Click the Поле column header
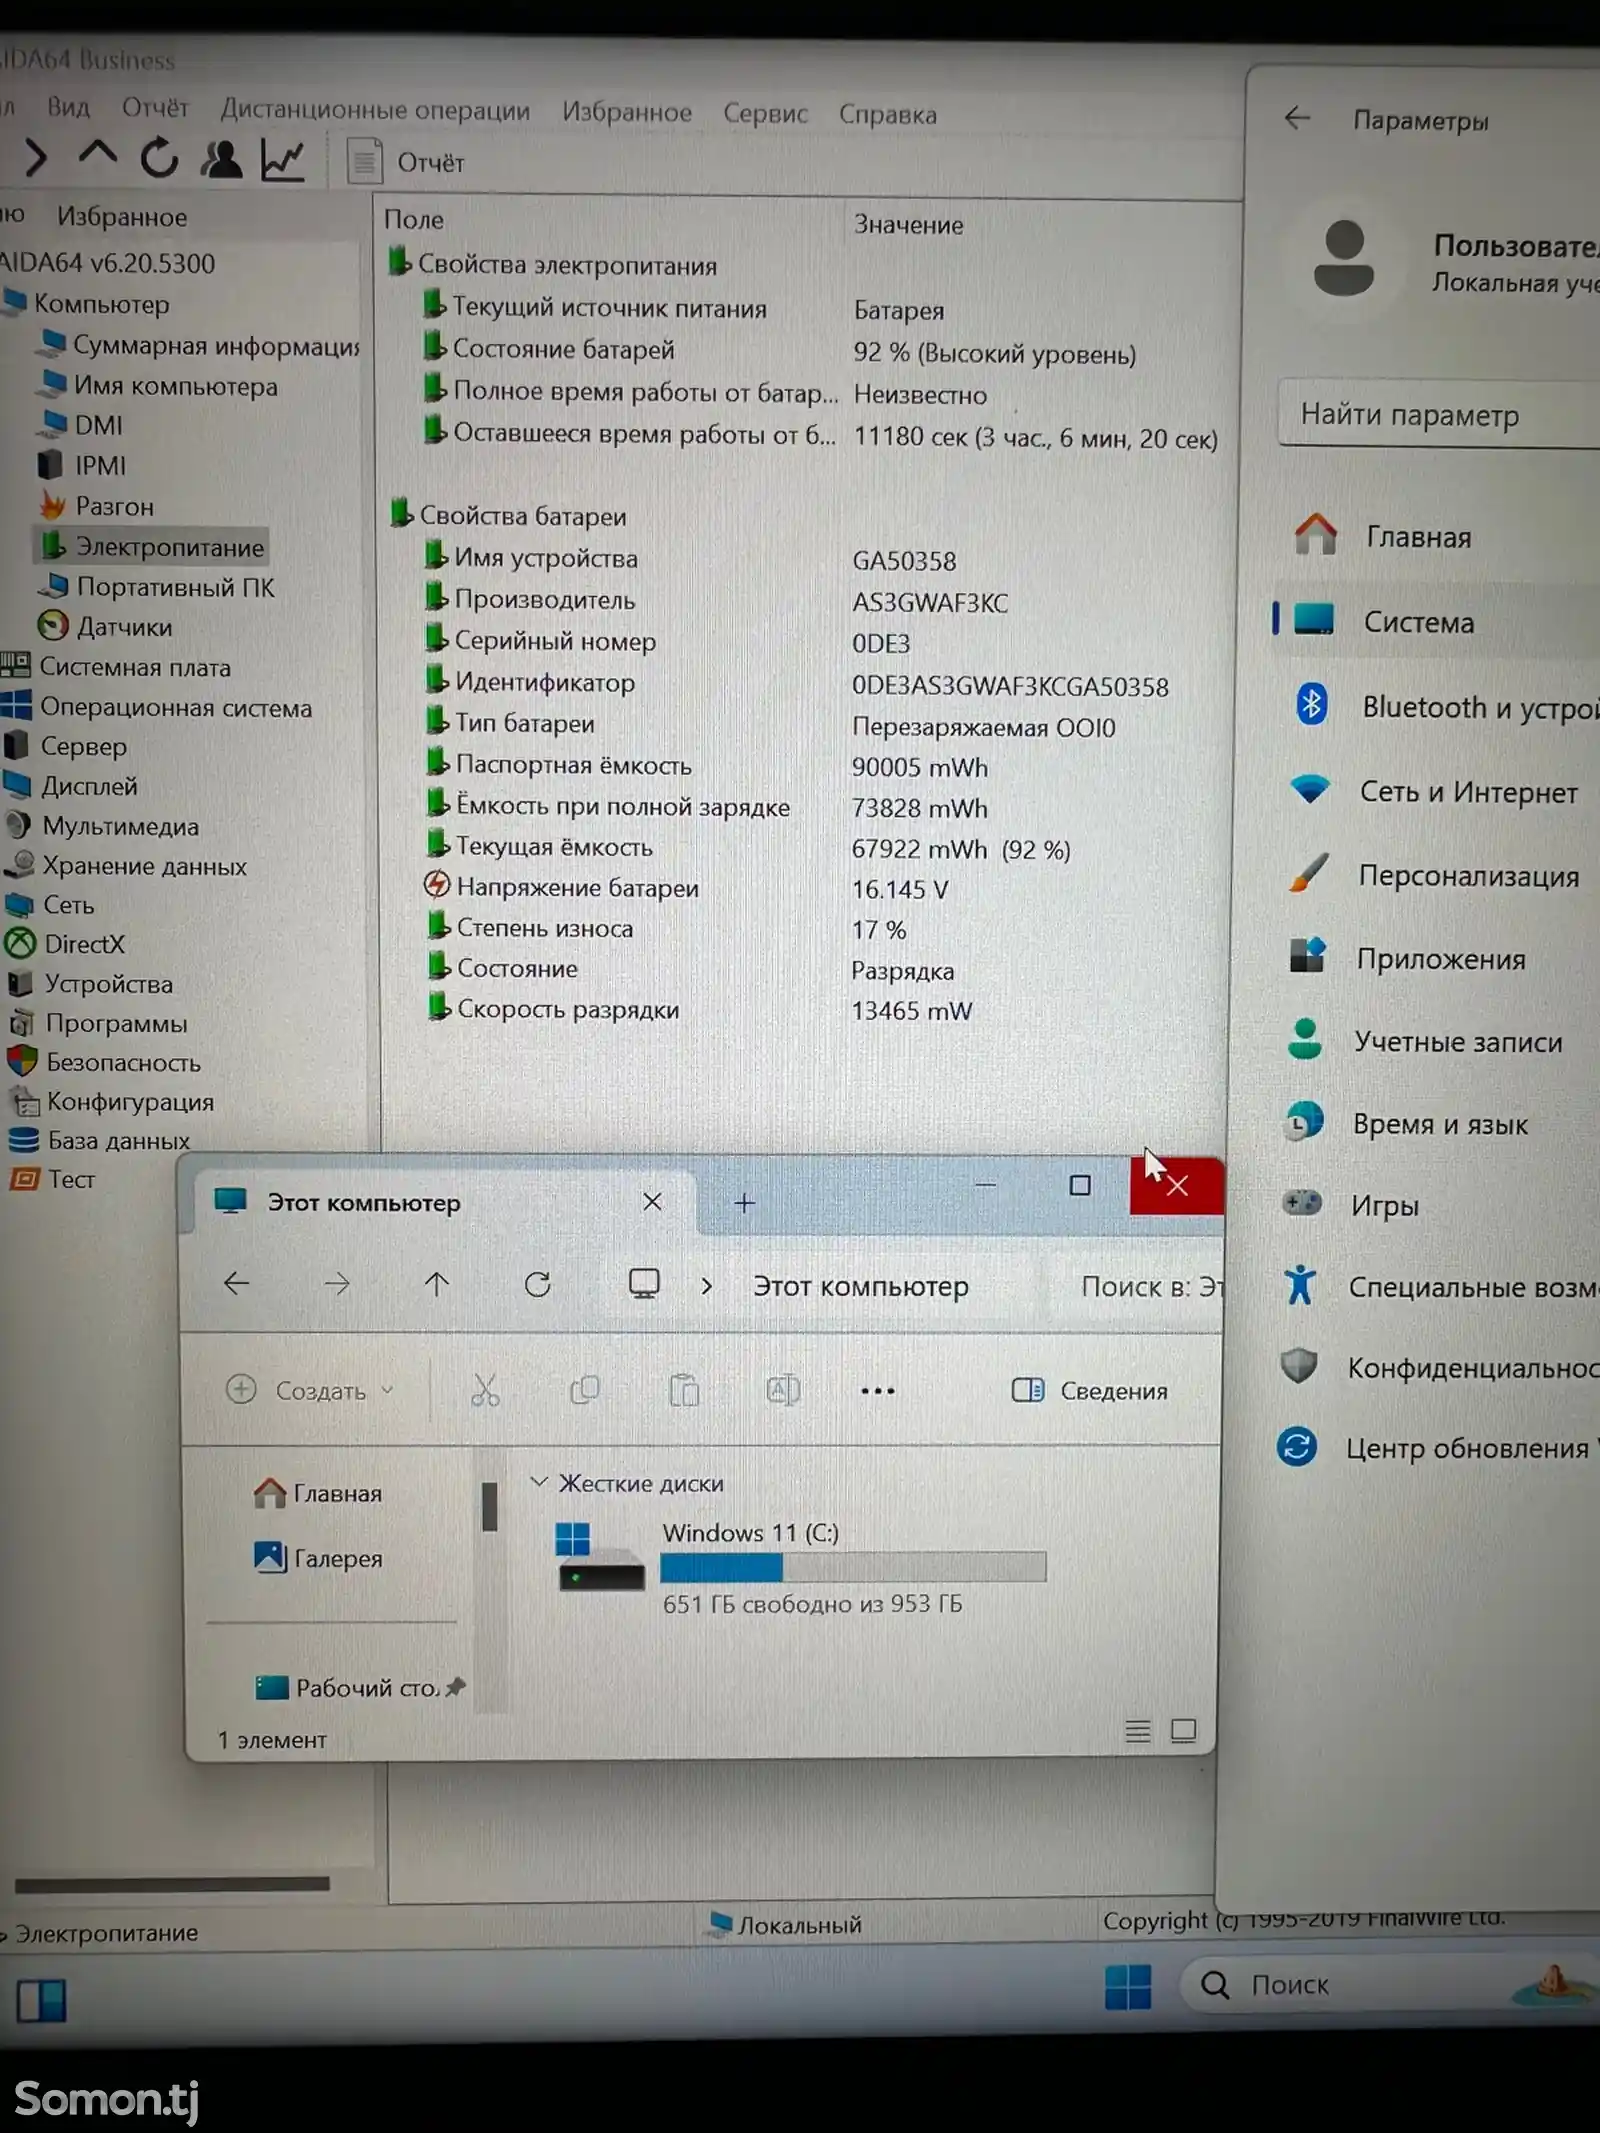 [414, 220]
